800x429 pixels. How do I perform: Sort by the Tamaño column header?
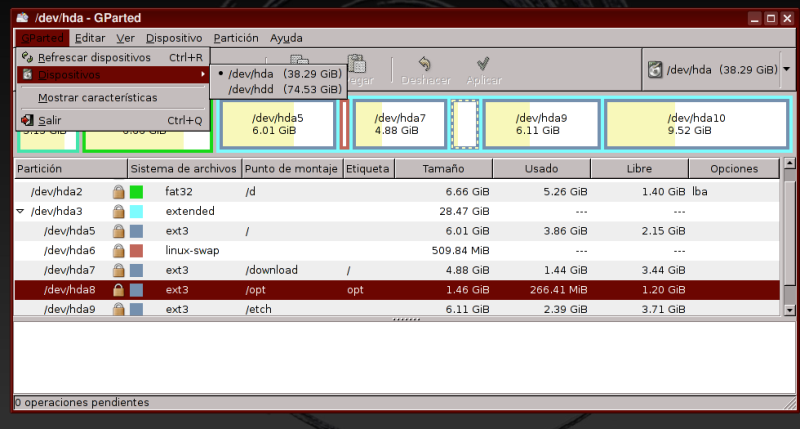(443, 169)
